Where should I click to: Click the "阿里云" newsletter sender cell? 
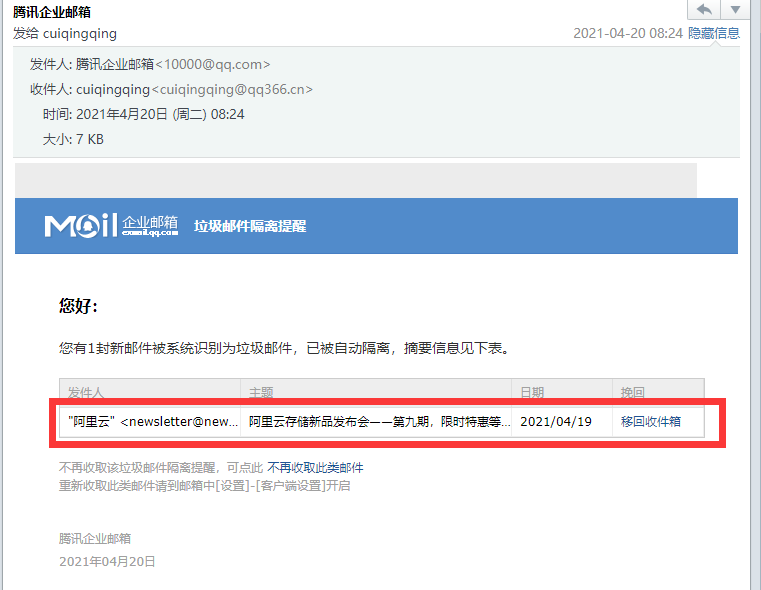tap(148, 422)
